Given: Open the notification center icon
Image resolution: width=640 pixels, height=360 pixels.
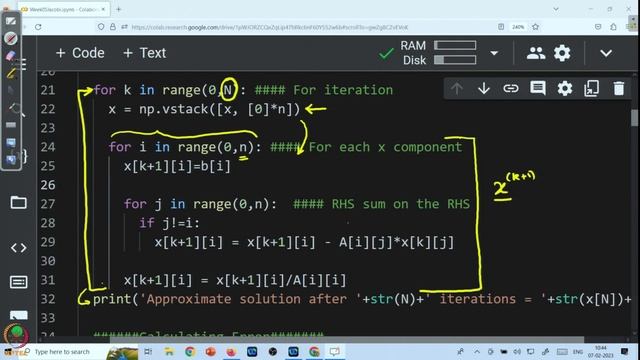Looking at the screenshot, I should click(624, 352).
